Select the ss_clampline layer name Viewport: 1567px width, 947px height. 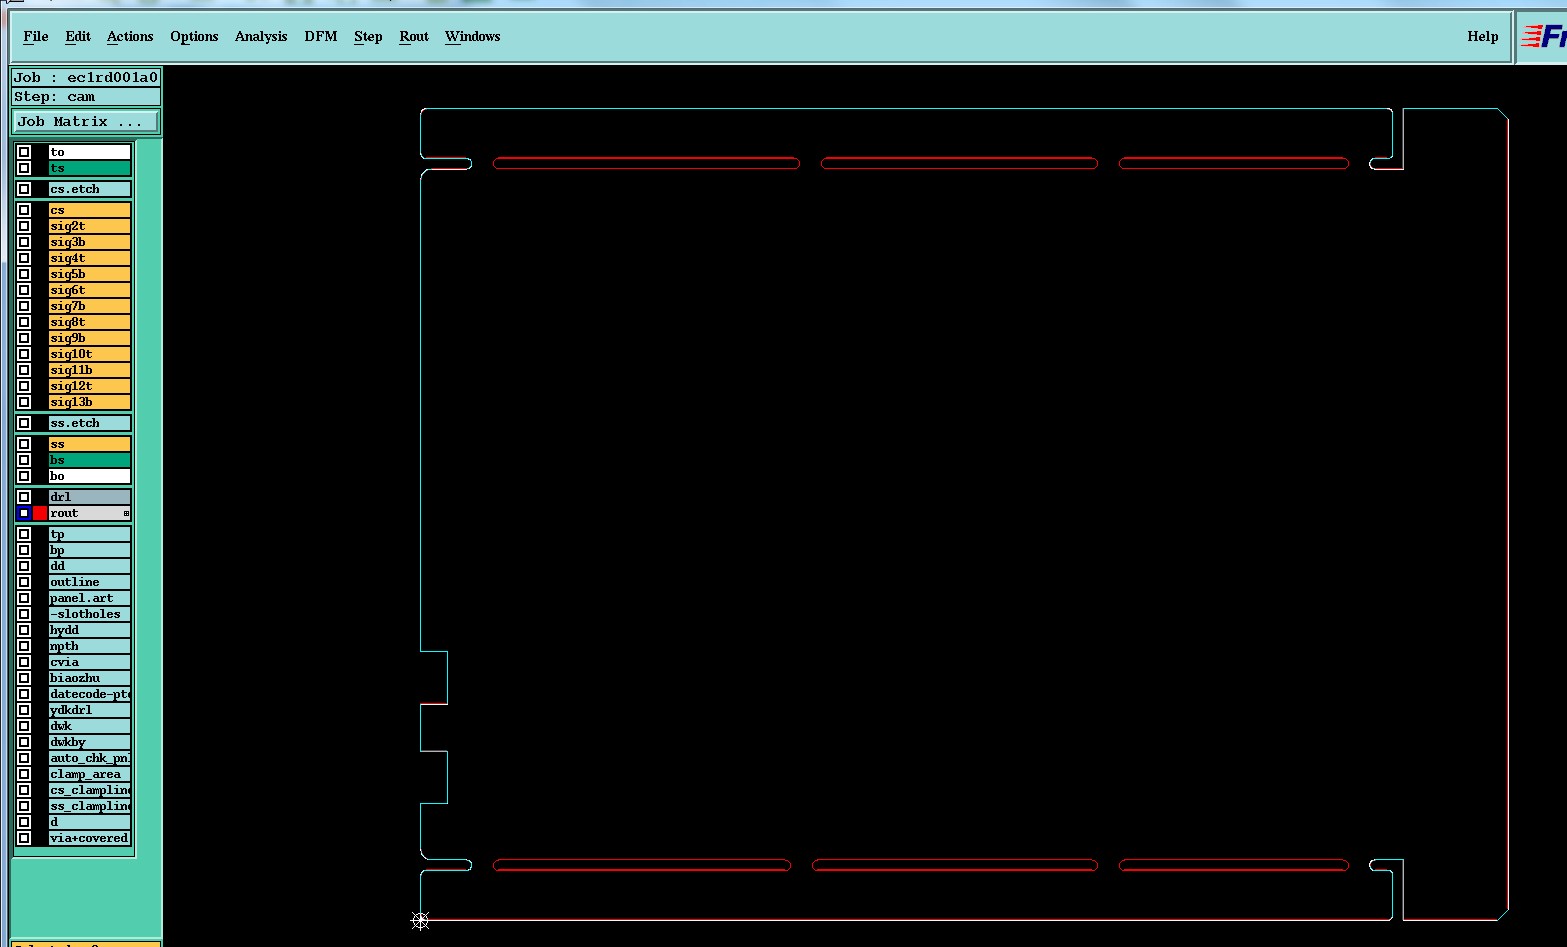click(x=89, y=806)
